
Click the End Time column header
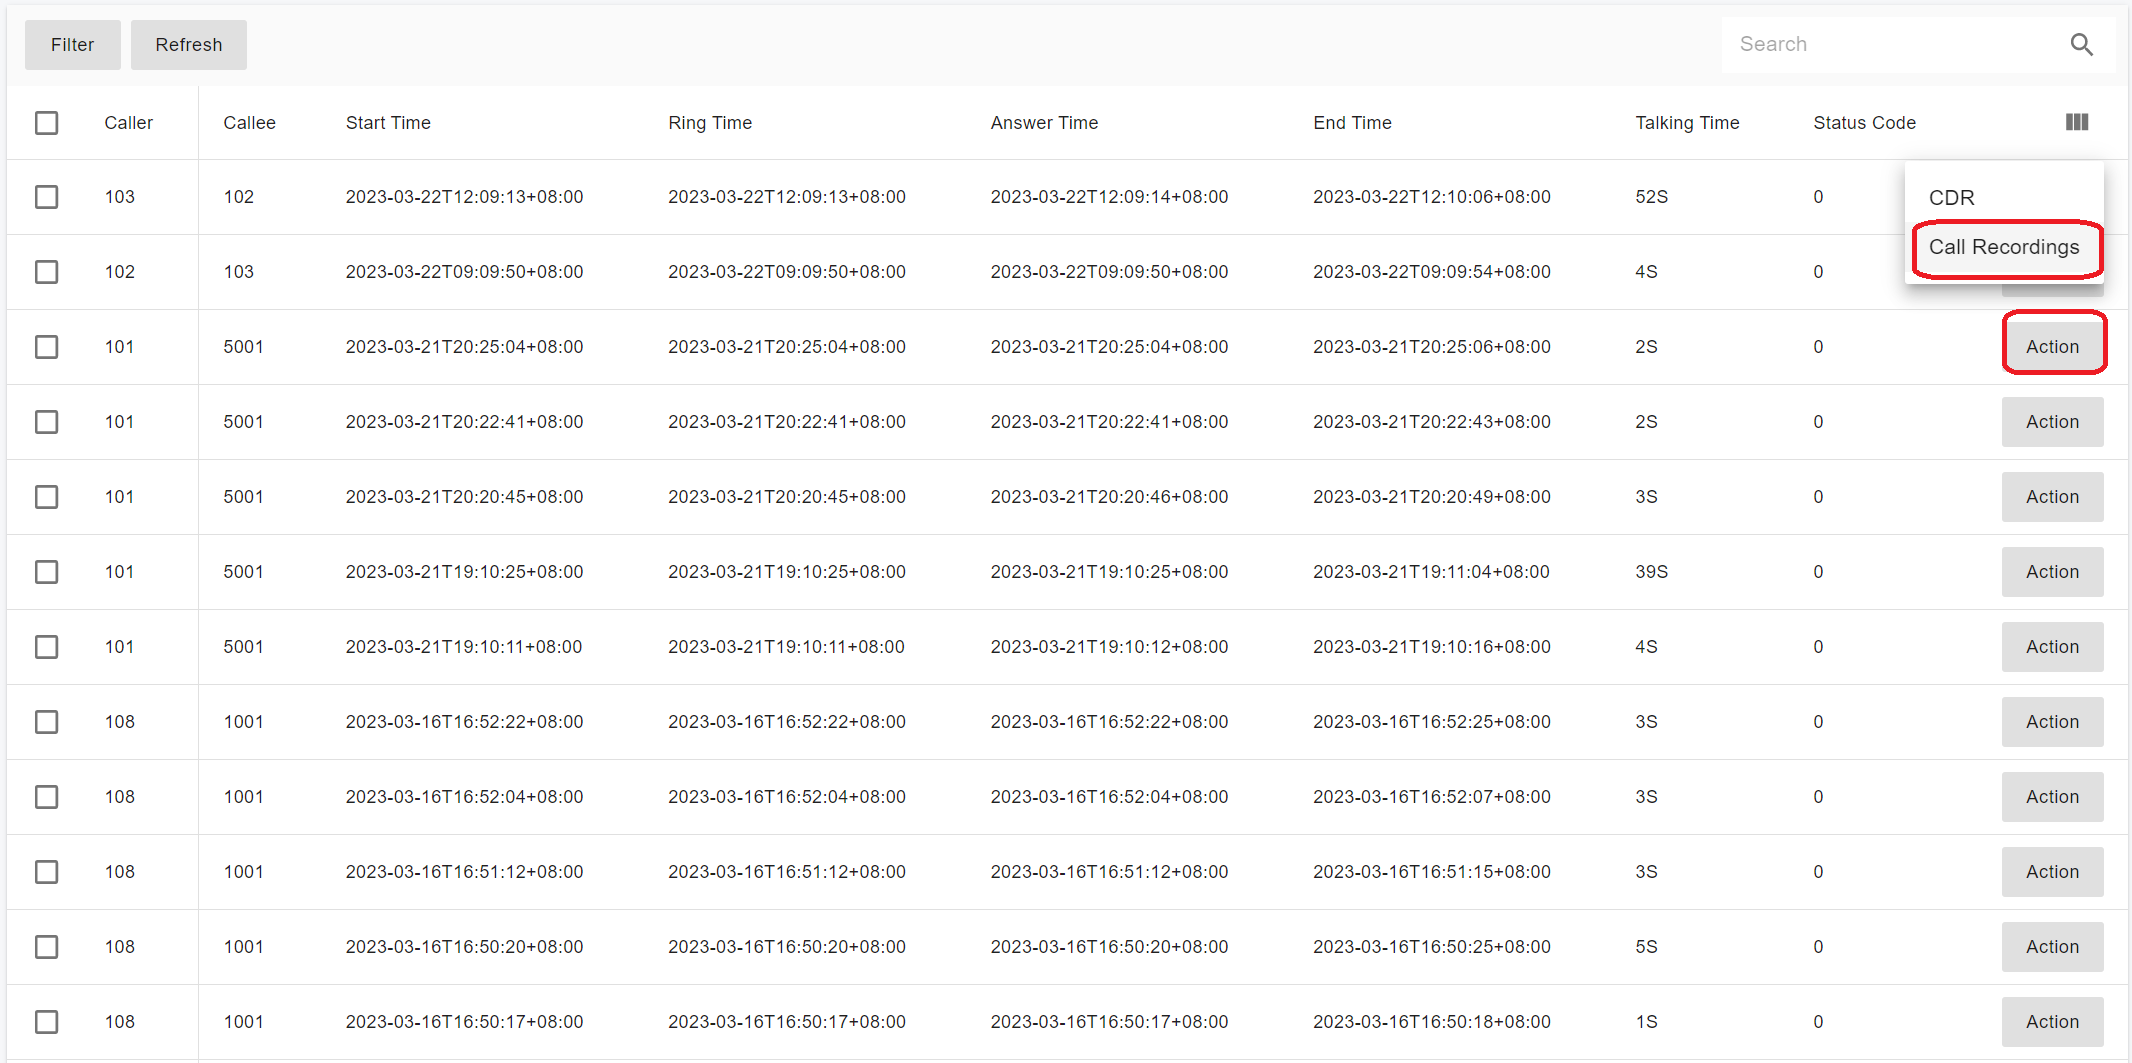(x=1352, y=123)
